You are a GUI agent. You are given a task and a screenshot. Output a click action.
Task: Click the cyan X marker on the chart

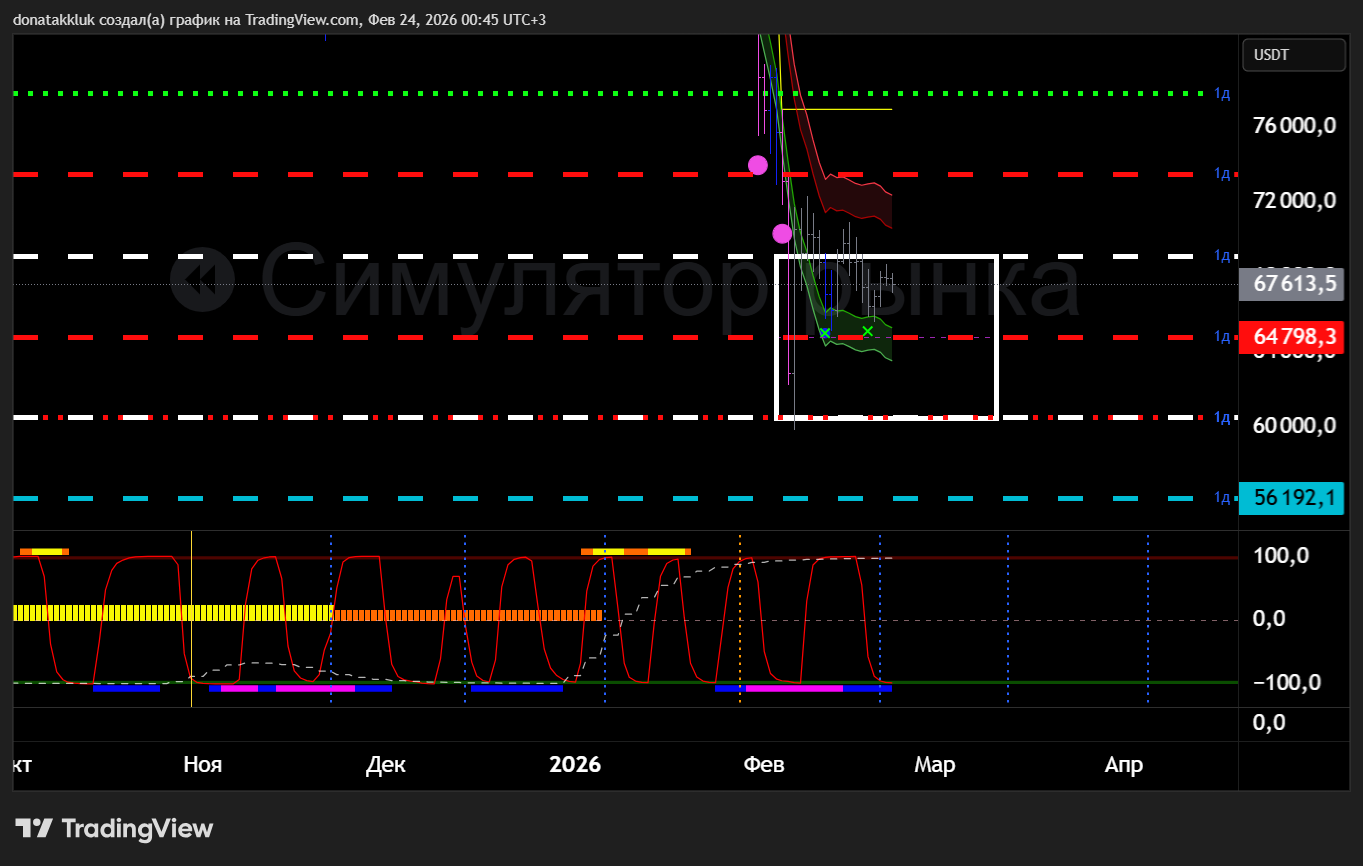tap(825, 333)
